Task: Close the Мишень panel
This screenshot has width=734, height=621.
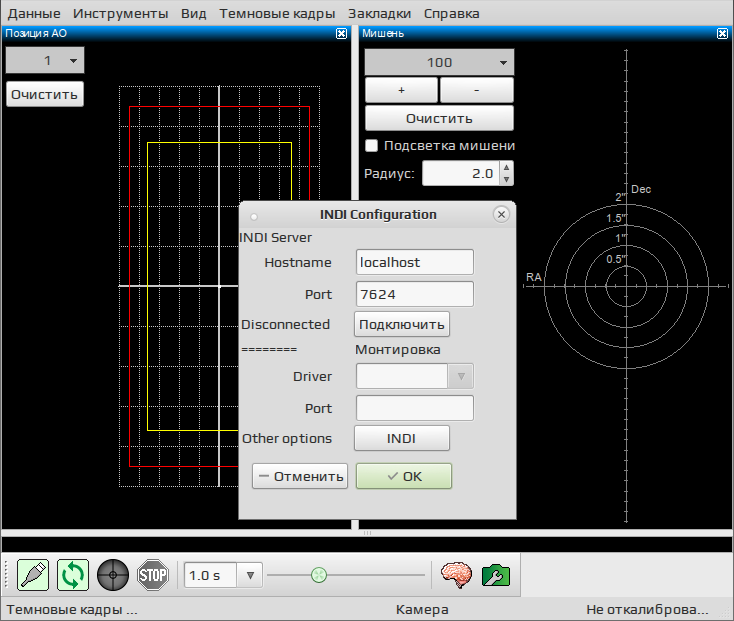Action: [722, 33]
